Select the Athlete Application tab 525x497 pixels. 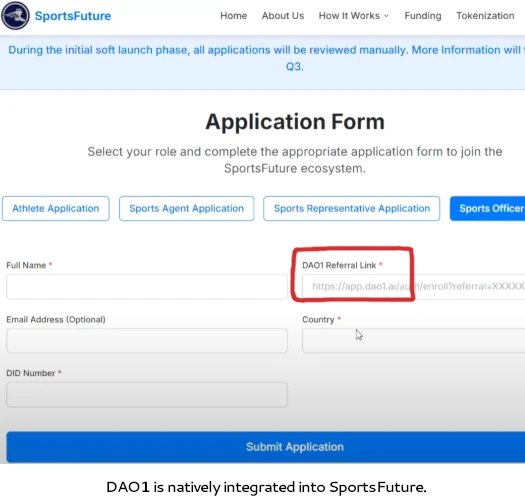[56, 208]
